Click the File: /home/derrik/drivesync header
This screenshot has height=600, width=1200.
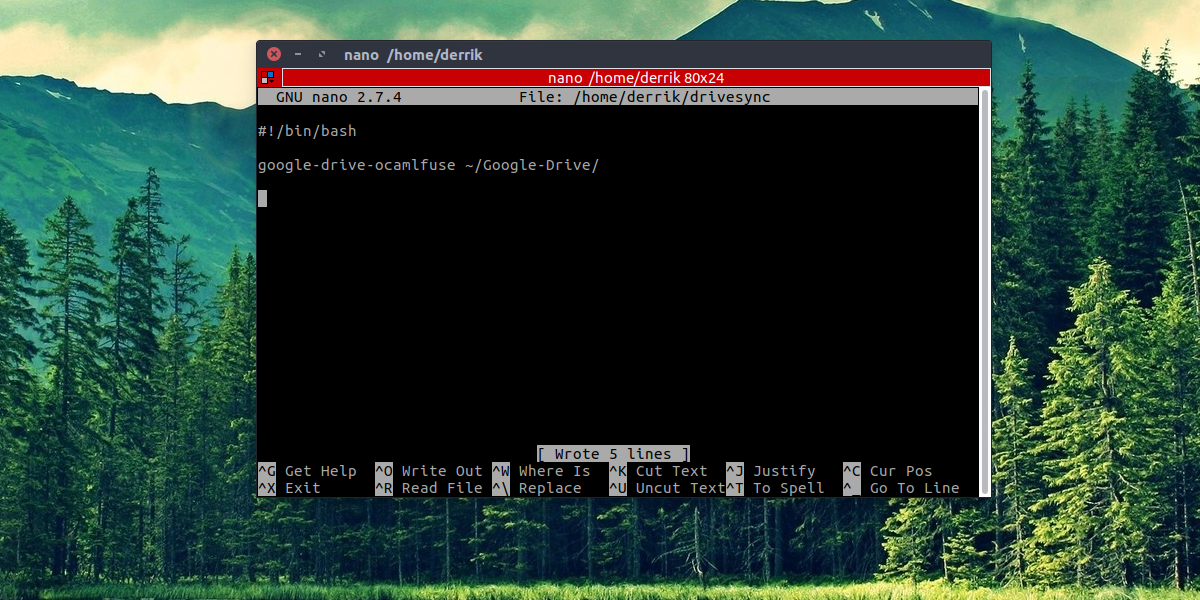coord(645,97)
